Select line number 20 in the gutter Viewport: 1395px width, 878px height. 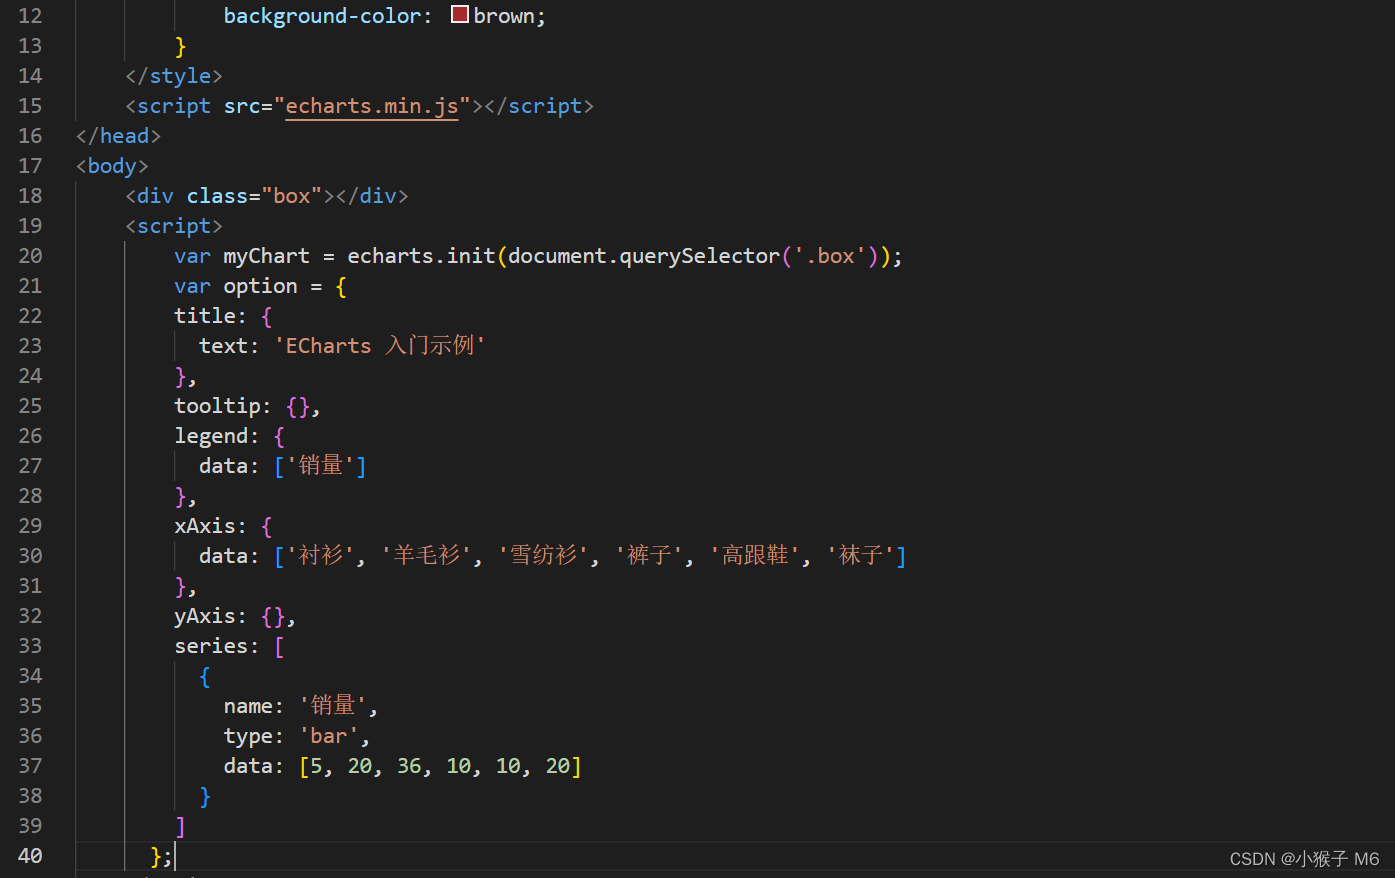click(x=30, y=256)
